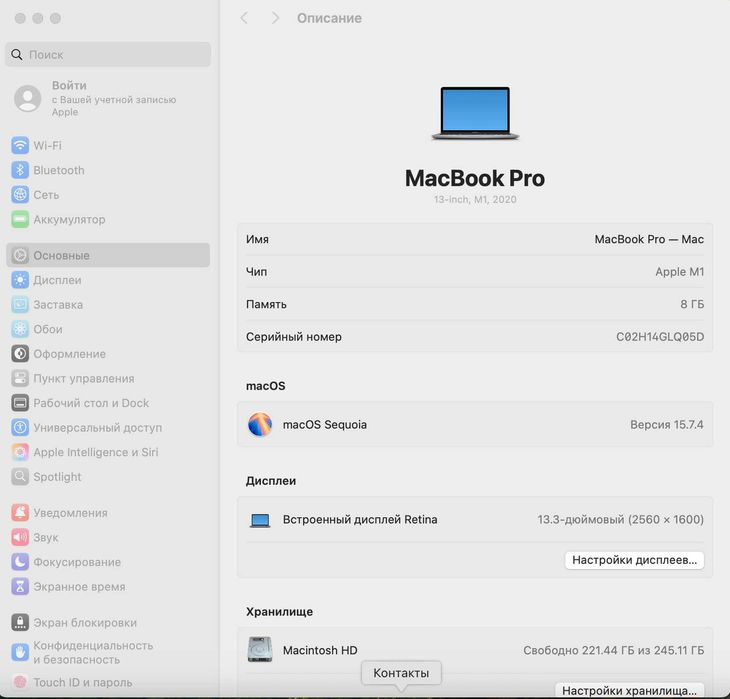Open the Apple Intelligence и Siri icon
This screenshot has width=730, height=699.
[x=20, y=452]
